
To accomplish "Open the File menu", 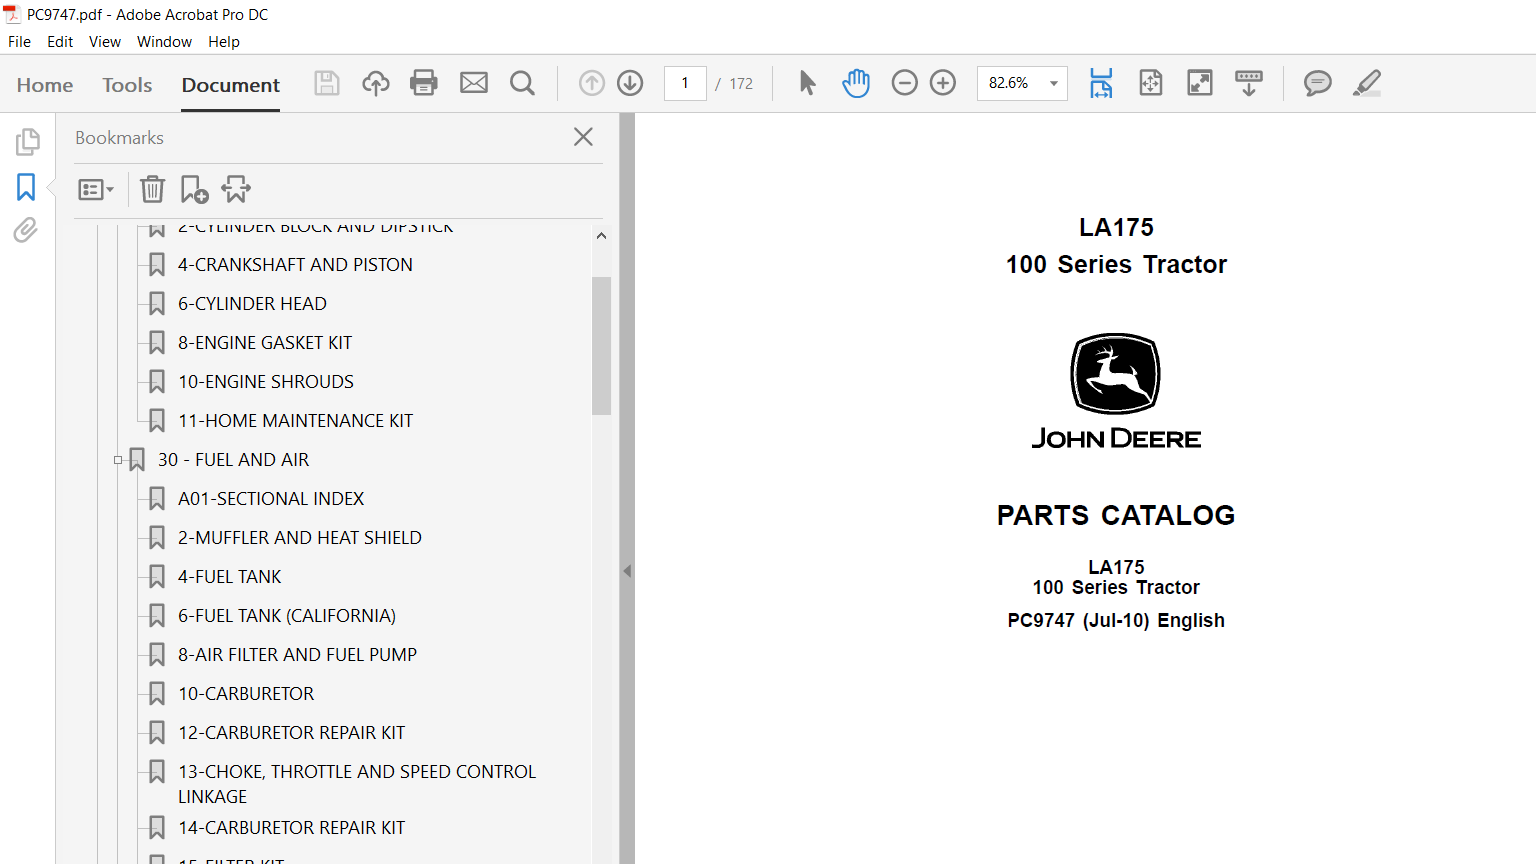I will pyautogui.click(x=19, y=42).
